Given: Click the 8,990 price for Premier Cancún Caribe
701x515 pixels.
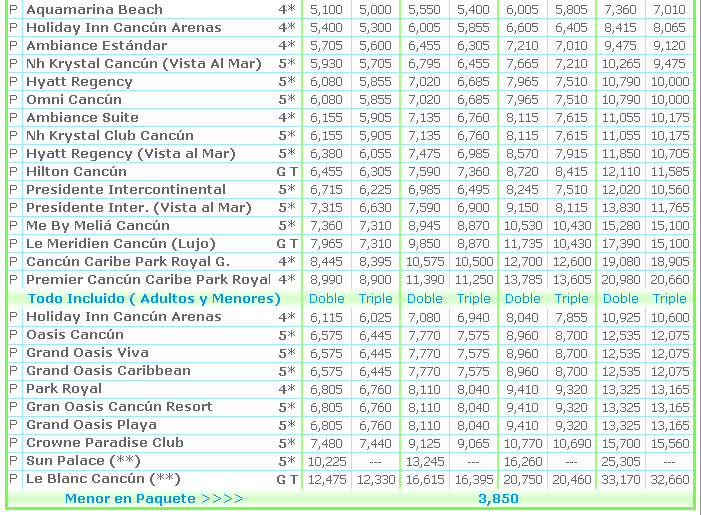Looking at the screenshot, I should [x=326, y=280].
